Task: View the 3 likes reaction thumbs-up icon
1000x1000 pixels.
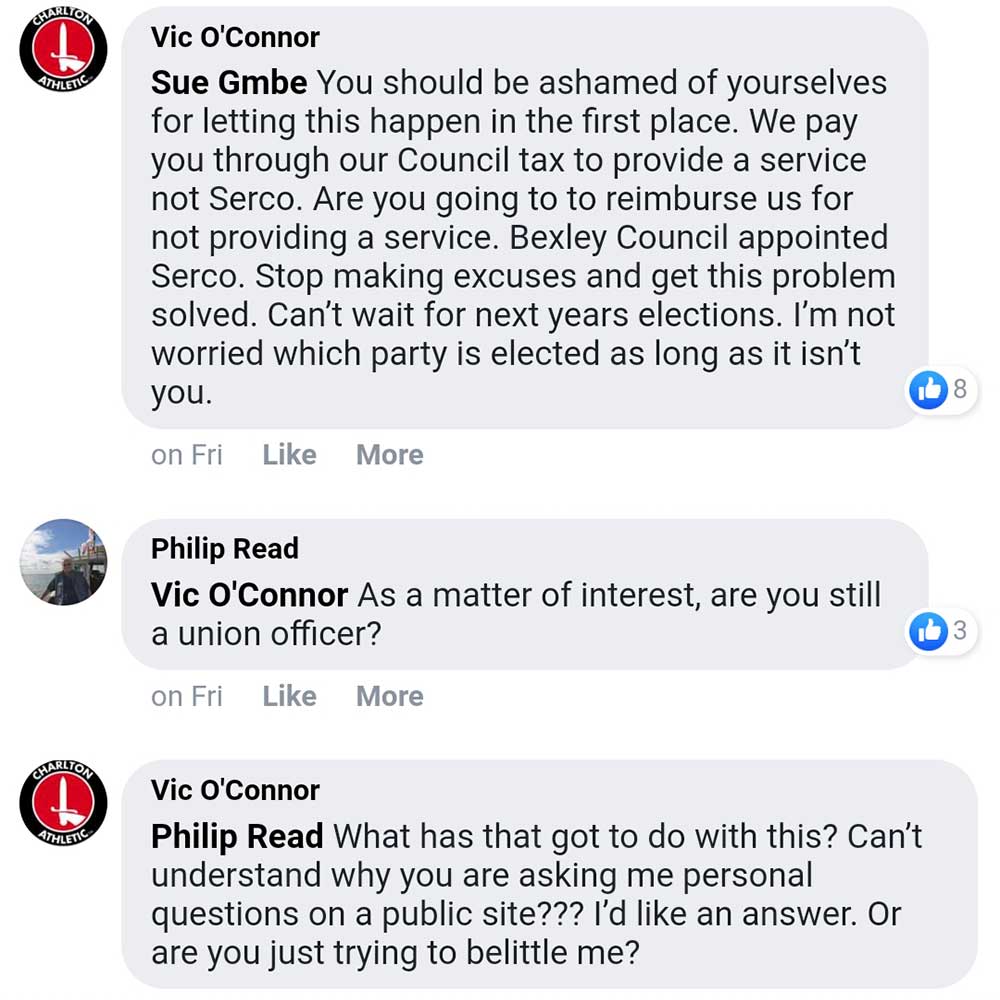Action: click(929, 630)
